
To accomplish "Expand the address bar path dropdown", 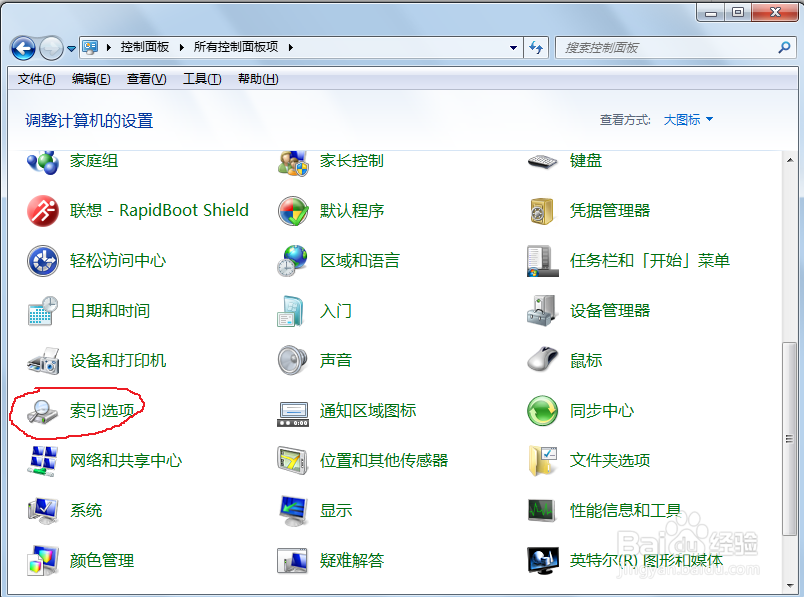I will (x=513, y=47).
